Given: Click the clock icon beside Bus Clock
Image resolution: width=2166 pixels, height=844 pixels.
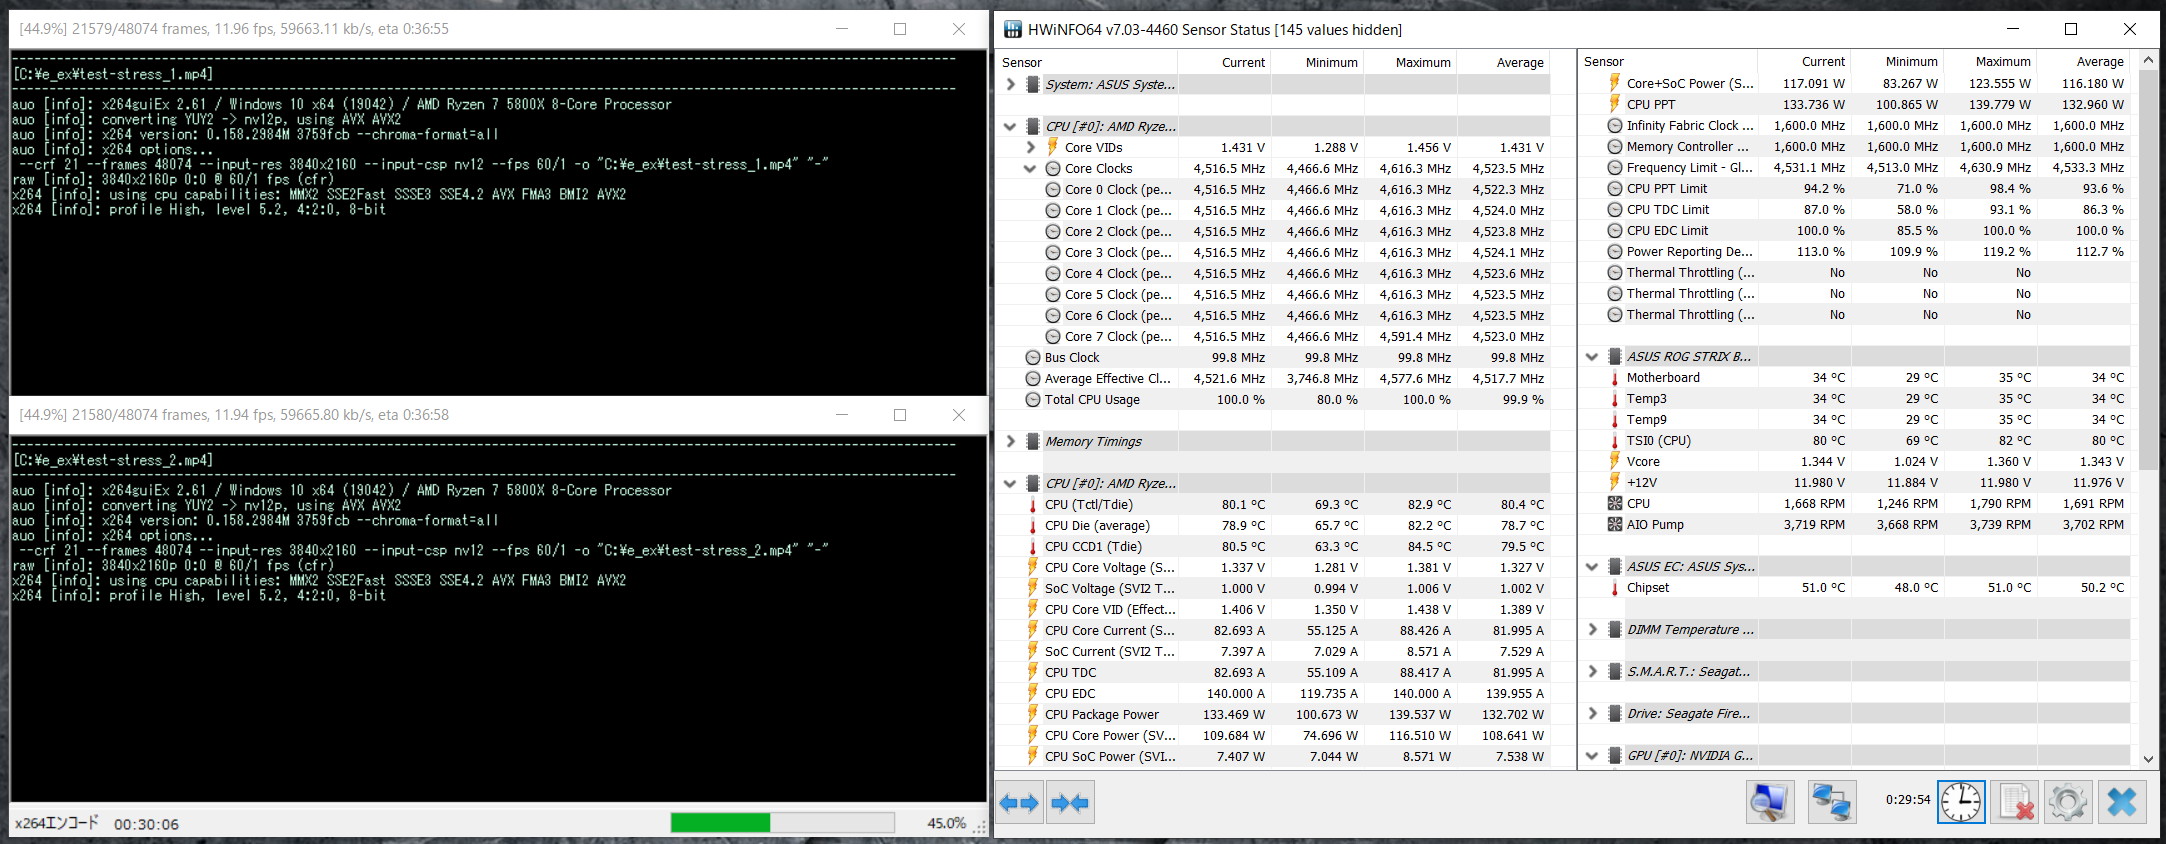Looking at the screenshot, I should click(1033, 357).
